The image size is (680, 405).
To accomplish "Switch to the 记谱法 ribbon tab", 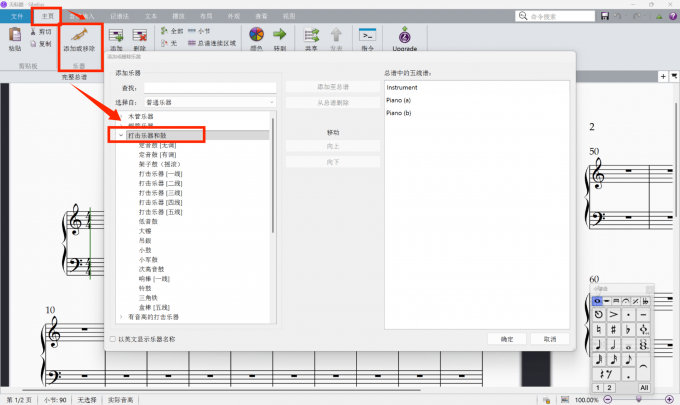I will pos(119,16).
